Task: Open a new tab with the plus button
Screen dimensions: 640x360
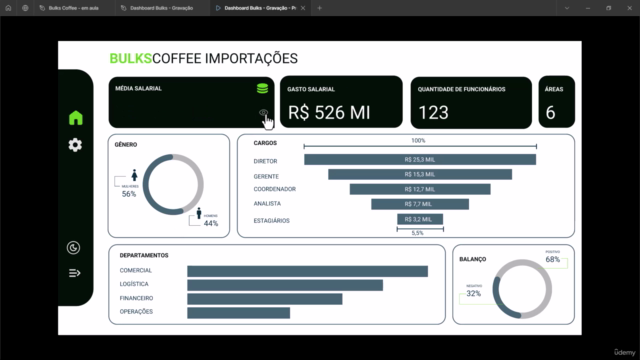Action: pyautogui.click(x=320, y=8)
